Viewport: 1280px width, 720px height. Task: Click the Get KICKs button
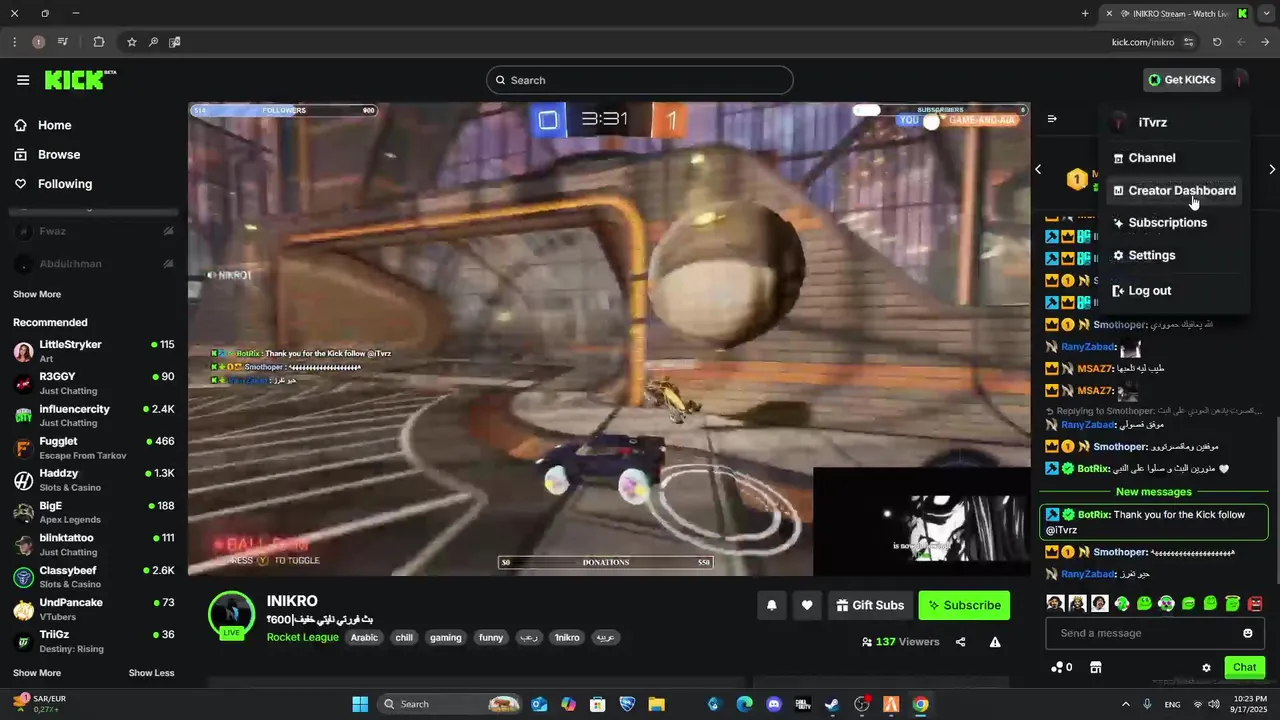coord(1182,80)
